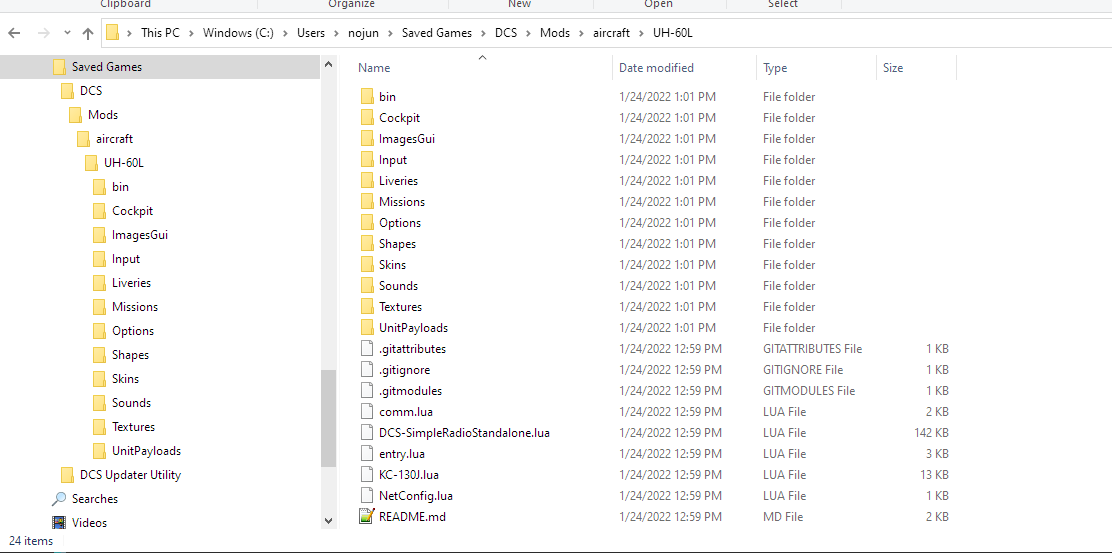1112x553 pixels.
Task: Click the Videos icon in navigation tree
Action: coord(60,523)
